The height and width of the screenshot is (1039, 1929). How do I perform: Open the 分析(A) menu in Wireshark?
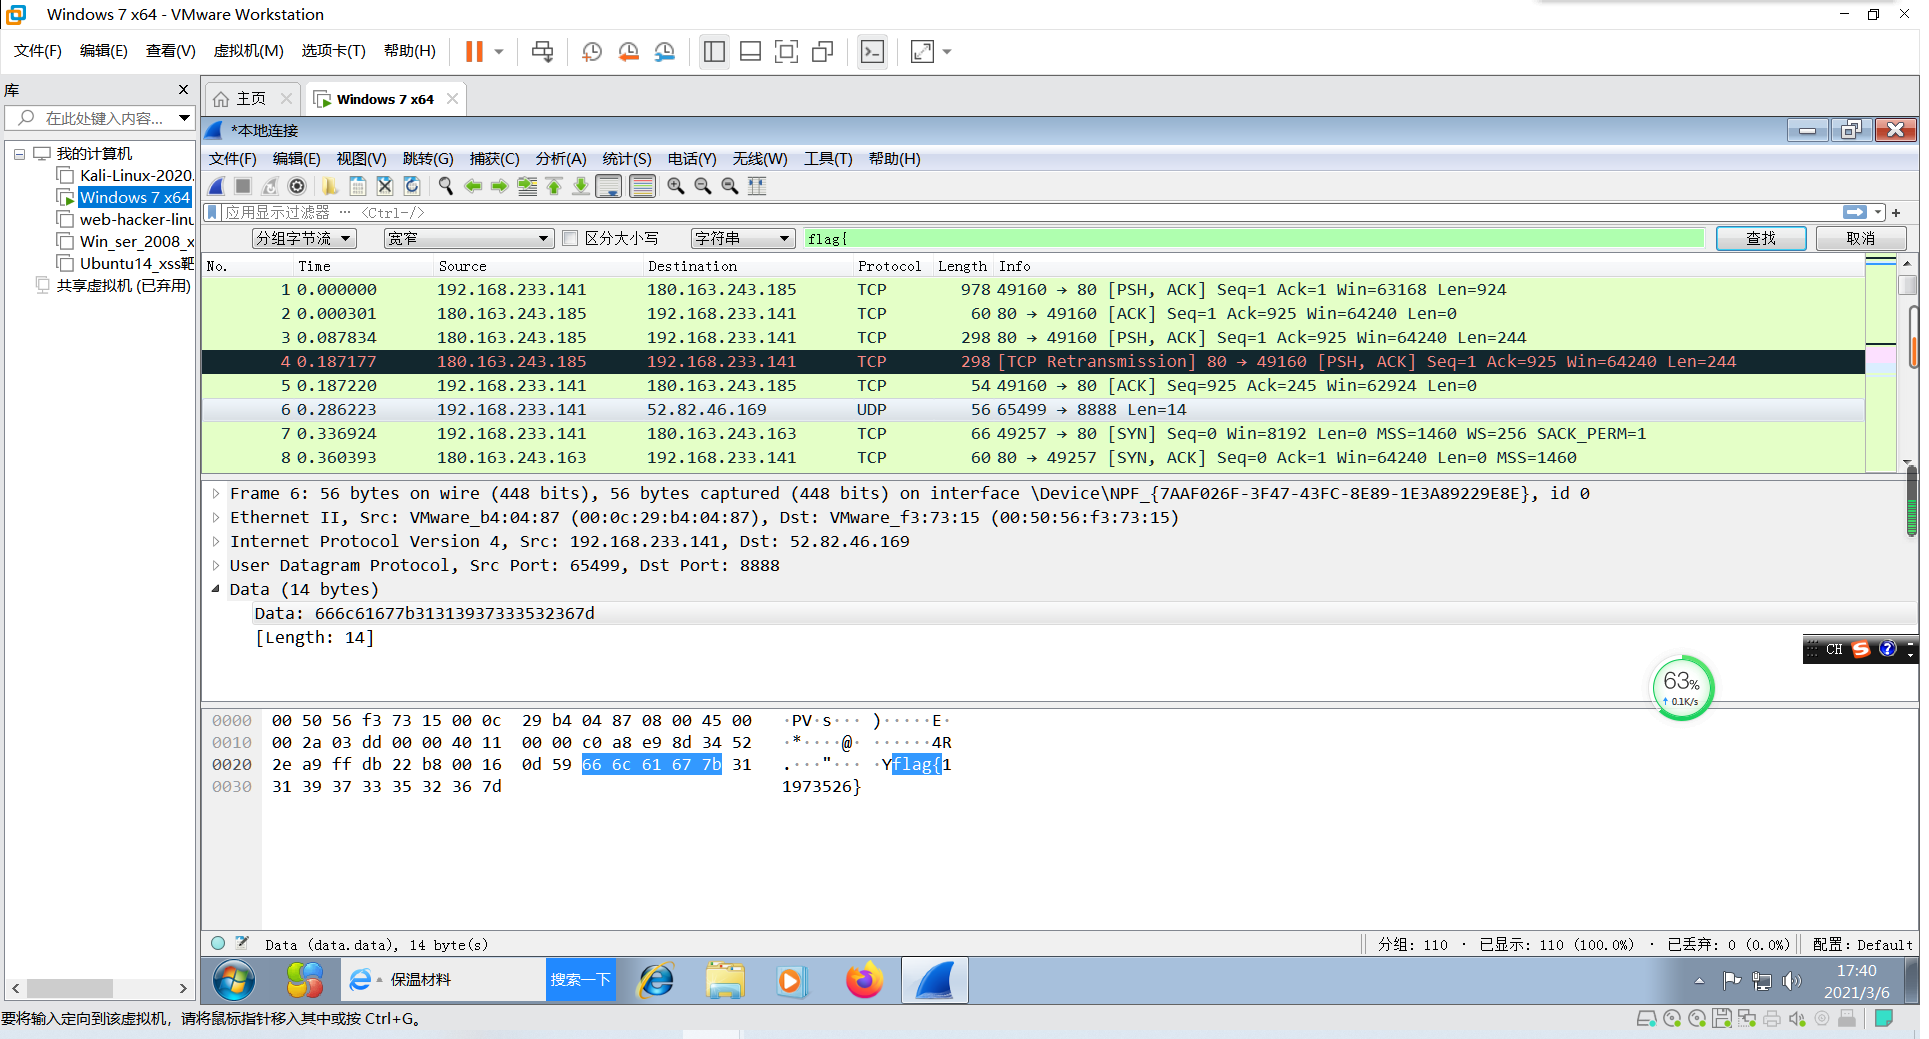click(x=560, y=159)
